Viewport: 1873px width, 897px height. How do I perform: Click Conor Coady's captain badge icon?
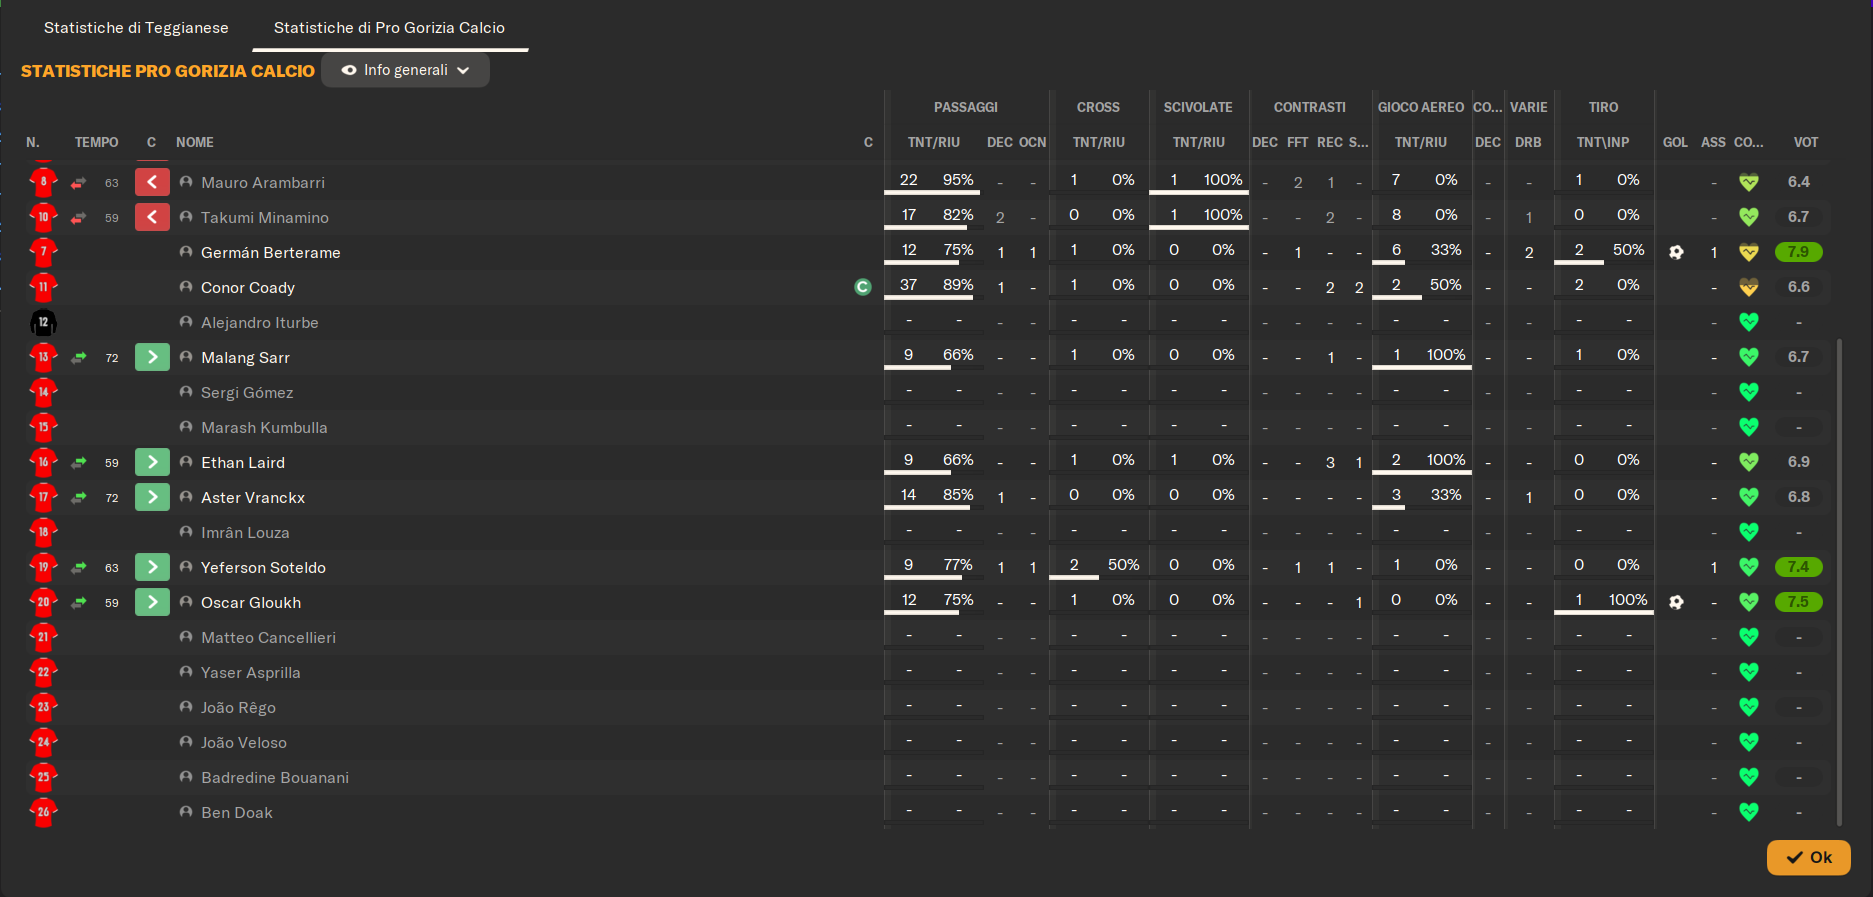[863, 287]
